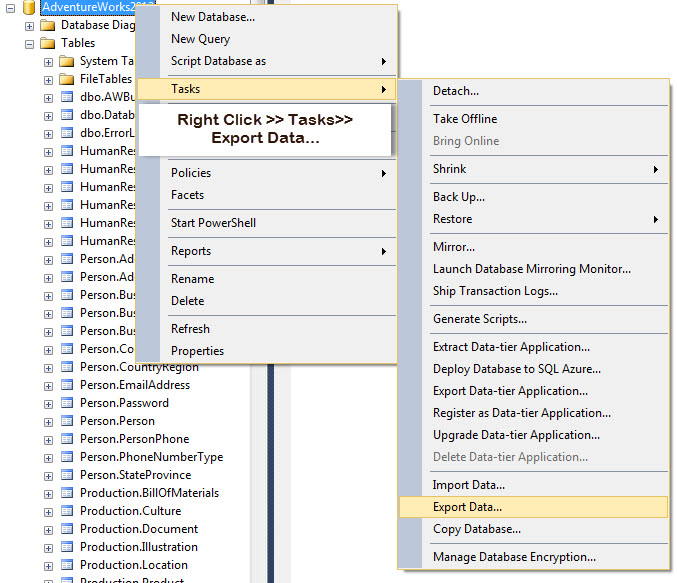677x583 pixels.
Task: Select Facets from context menu
Action: [266, 195]
